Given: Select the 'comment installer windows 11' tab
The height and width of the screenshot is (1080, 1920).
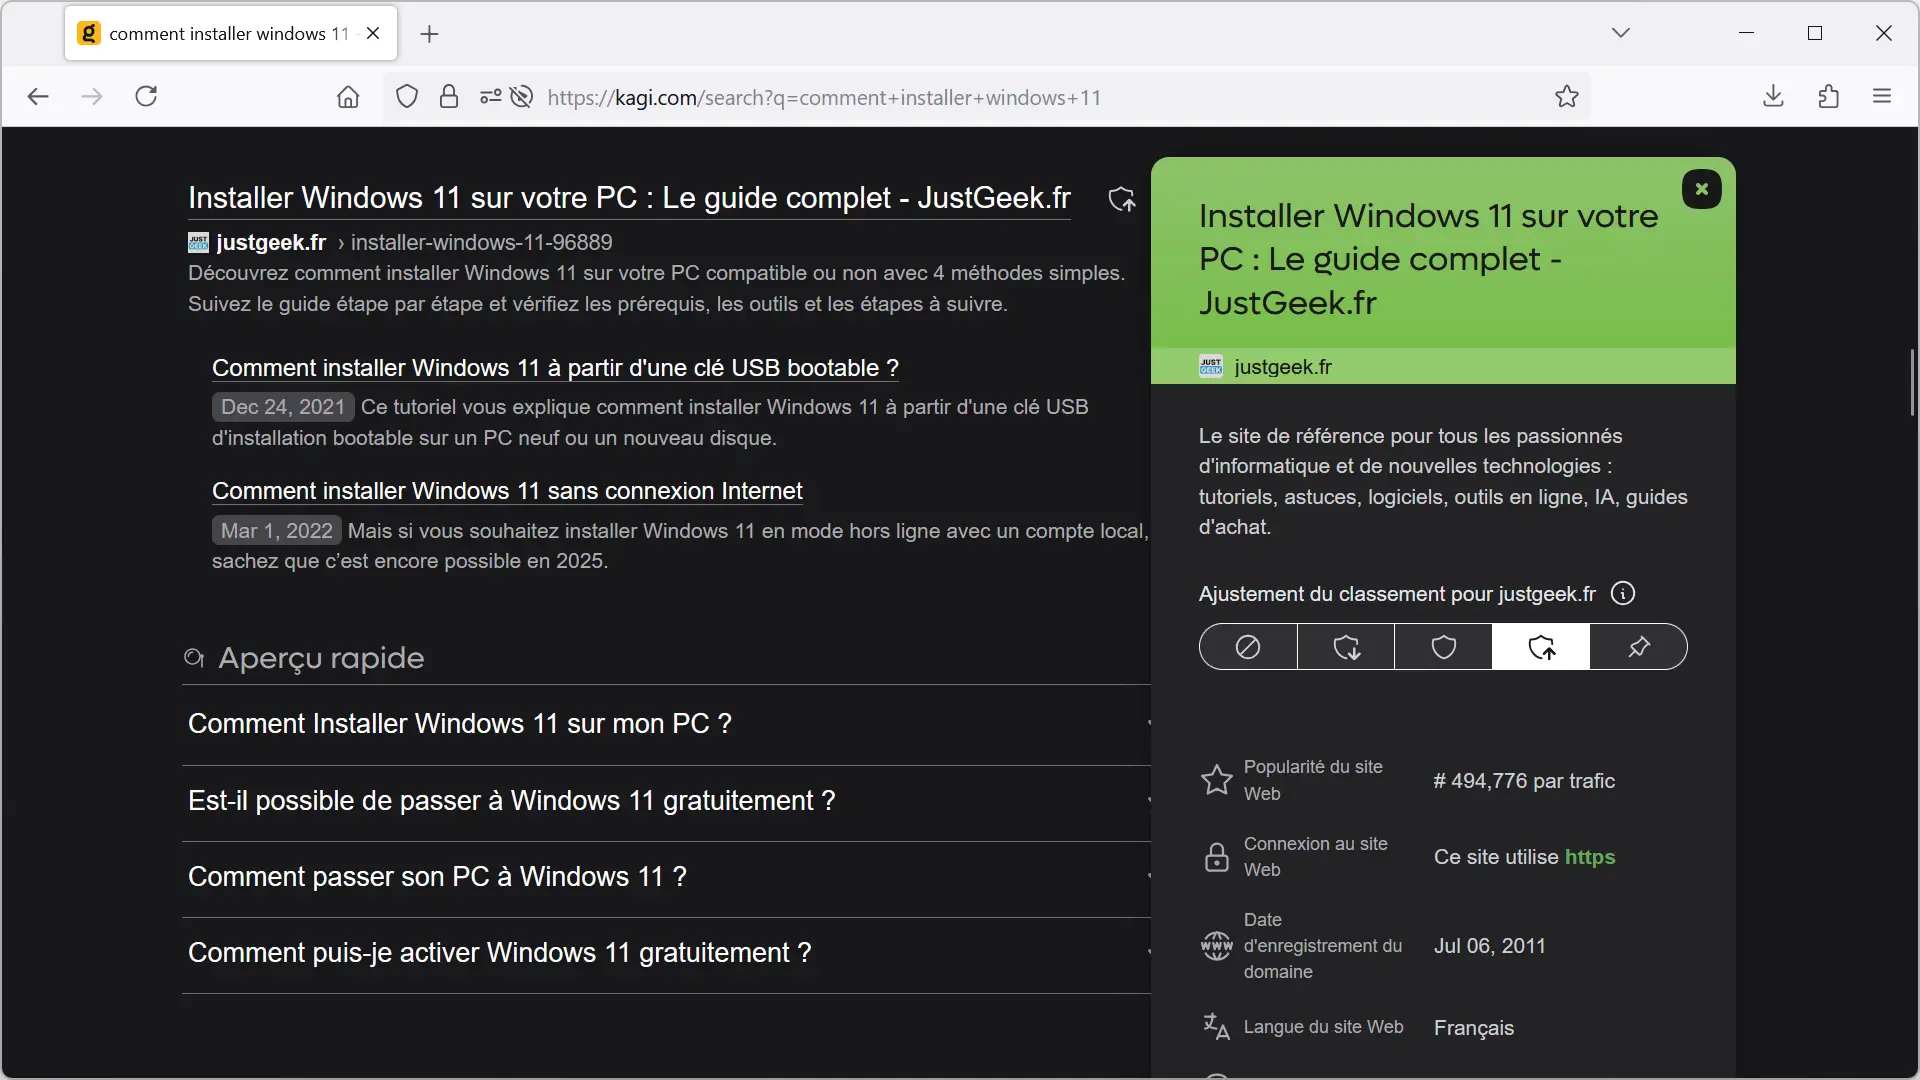Looking at the screenshot, I should click(231, 33).
